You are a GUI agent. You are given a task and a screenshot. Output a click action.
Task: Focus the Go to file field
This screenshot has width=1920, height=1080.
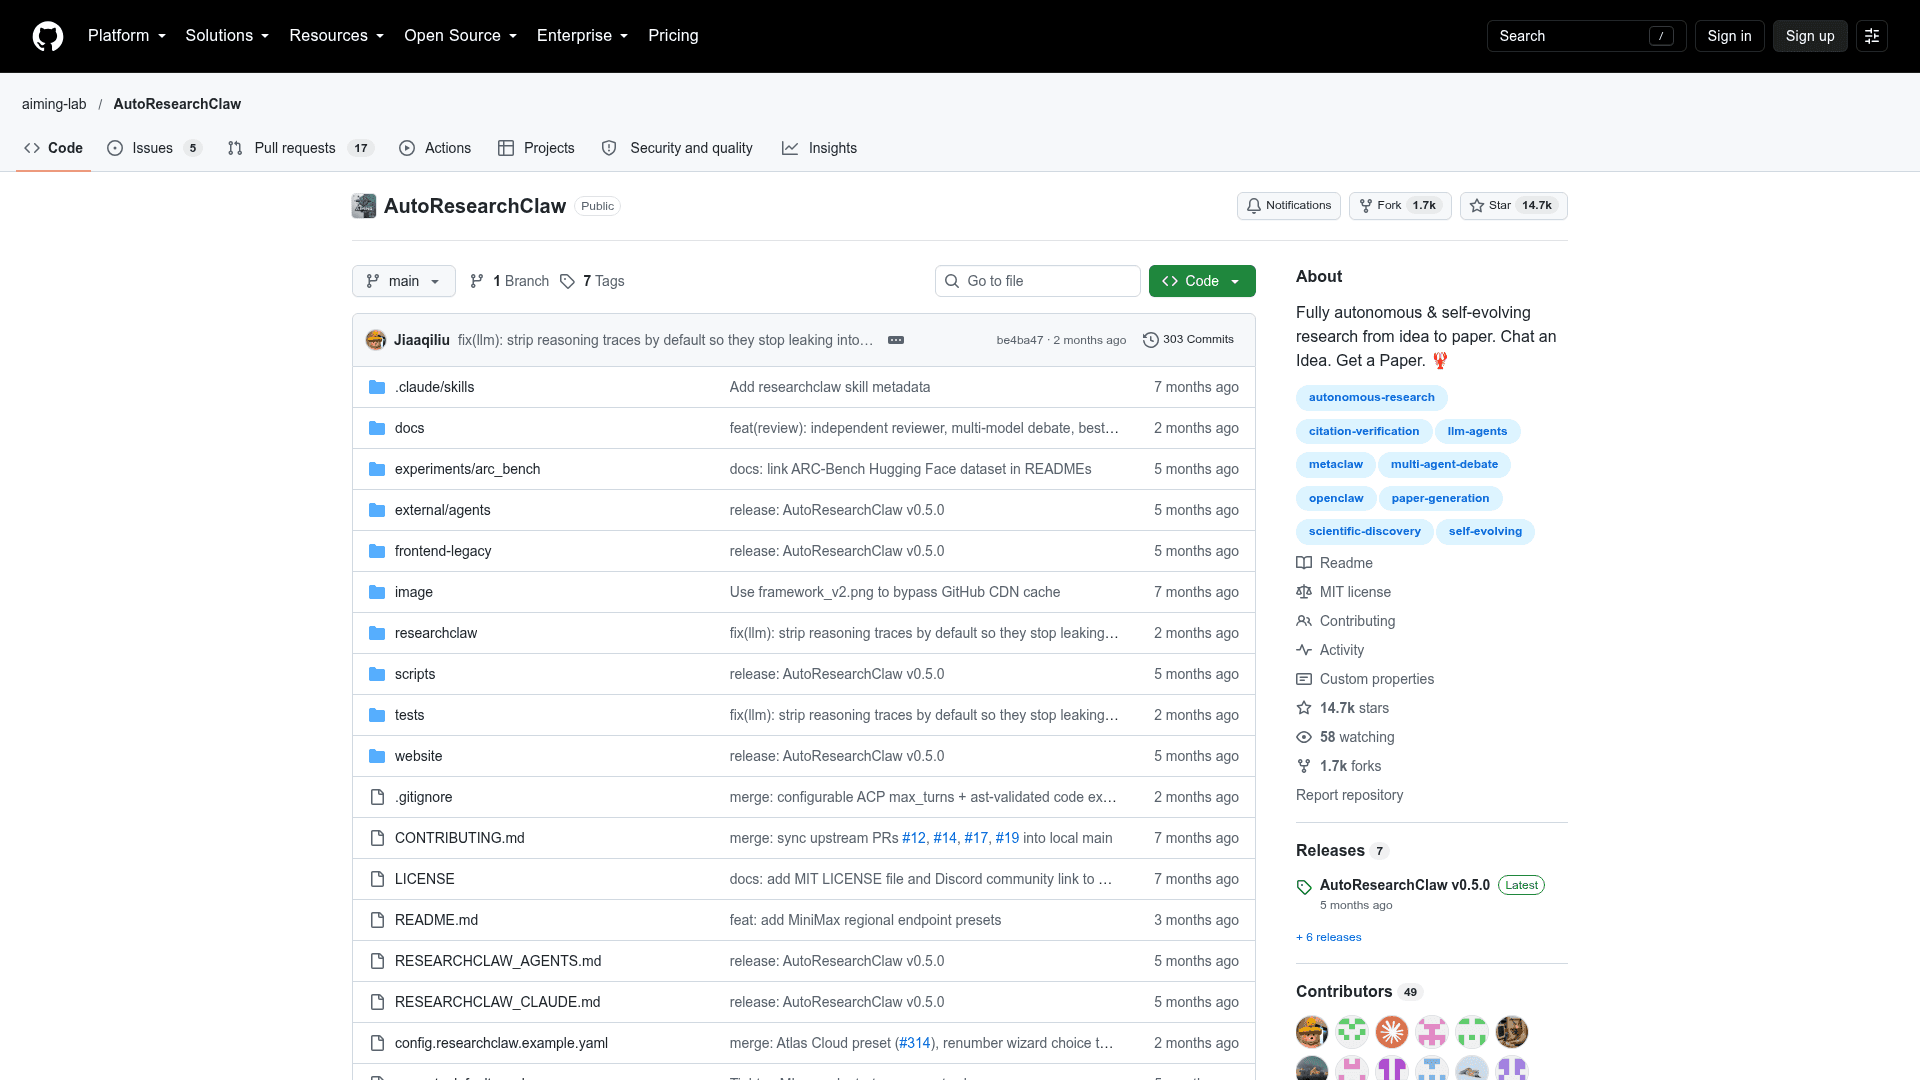[x=1037, y=281]
